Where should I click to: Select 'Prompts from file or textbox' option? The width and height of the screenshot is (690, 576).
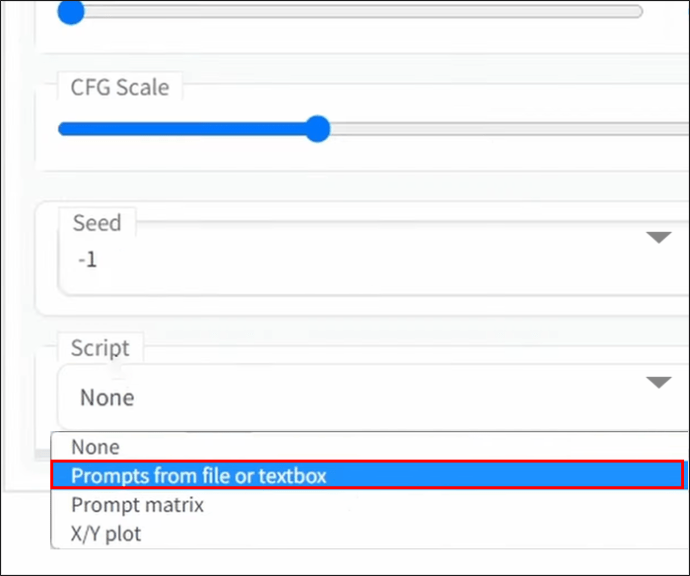pos(198,476)
